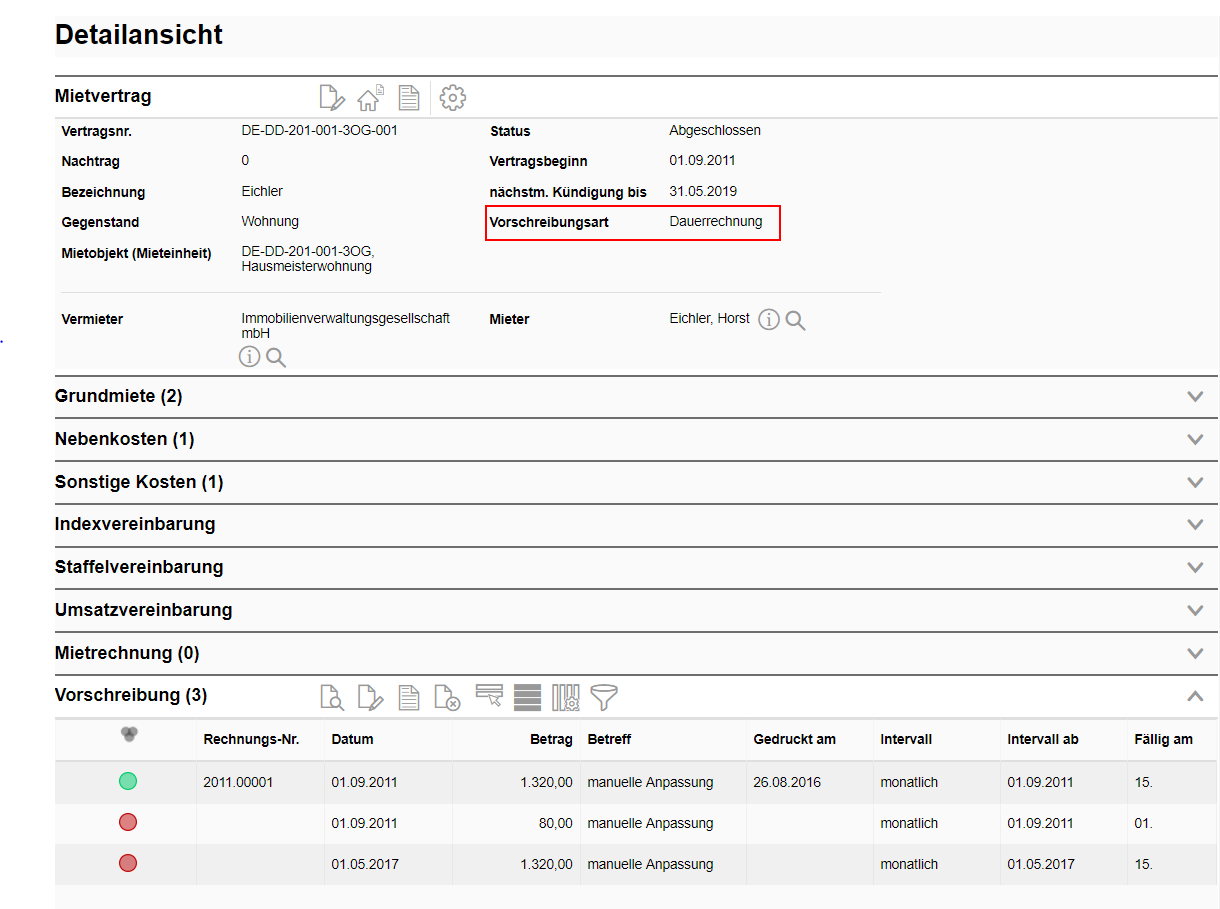Click the house icon in Mietvertrag toolbar
Viewport: 1220px width, 909px height.
370,98
